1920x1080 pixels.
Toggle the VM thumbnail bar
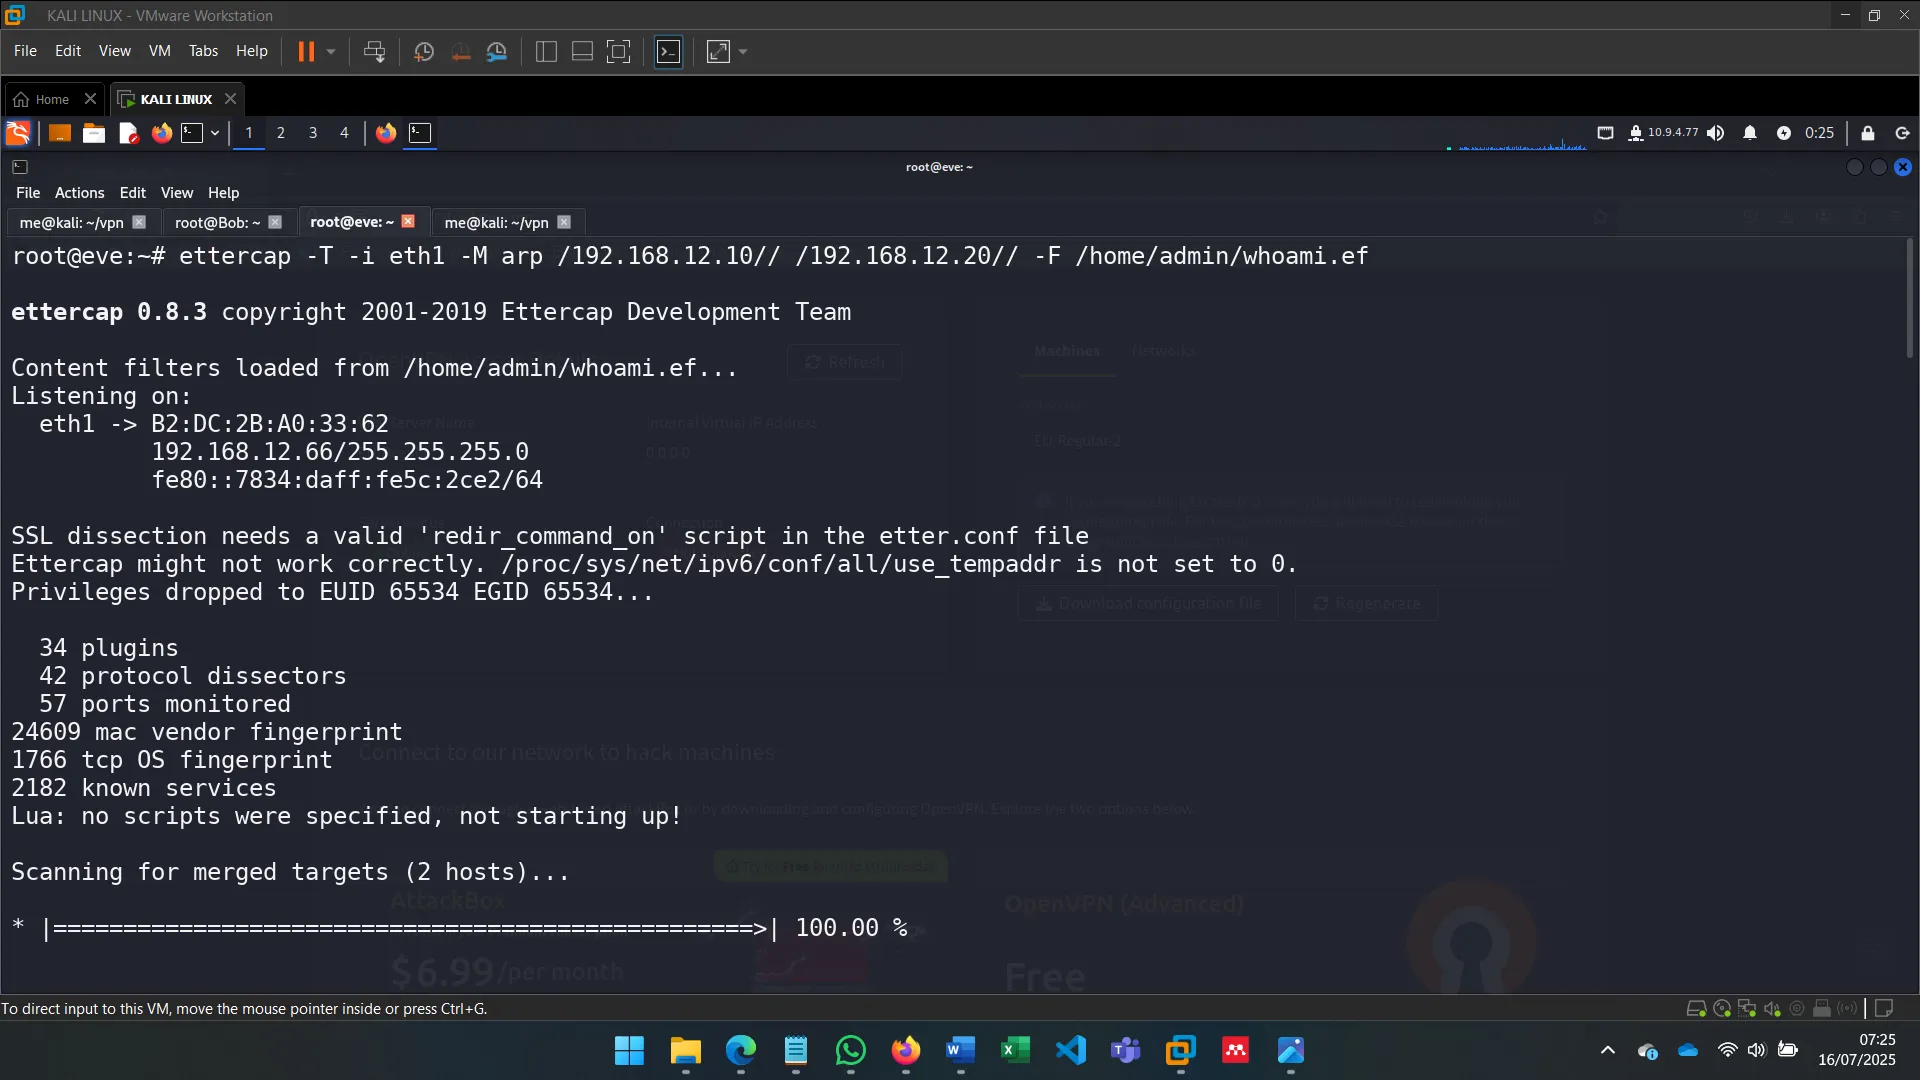(581, 51)
